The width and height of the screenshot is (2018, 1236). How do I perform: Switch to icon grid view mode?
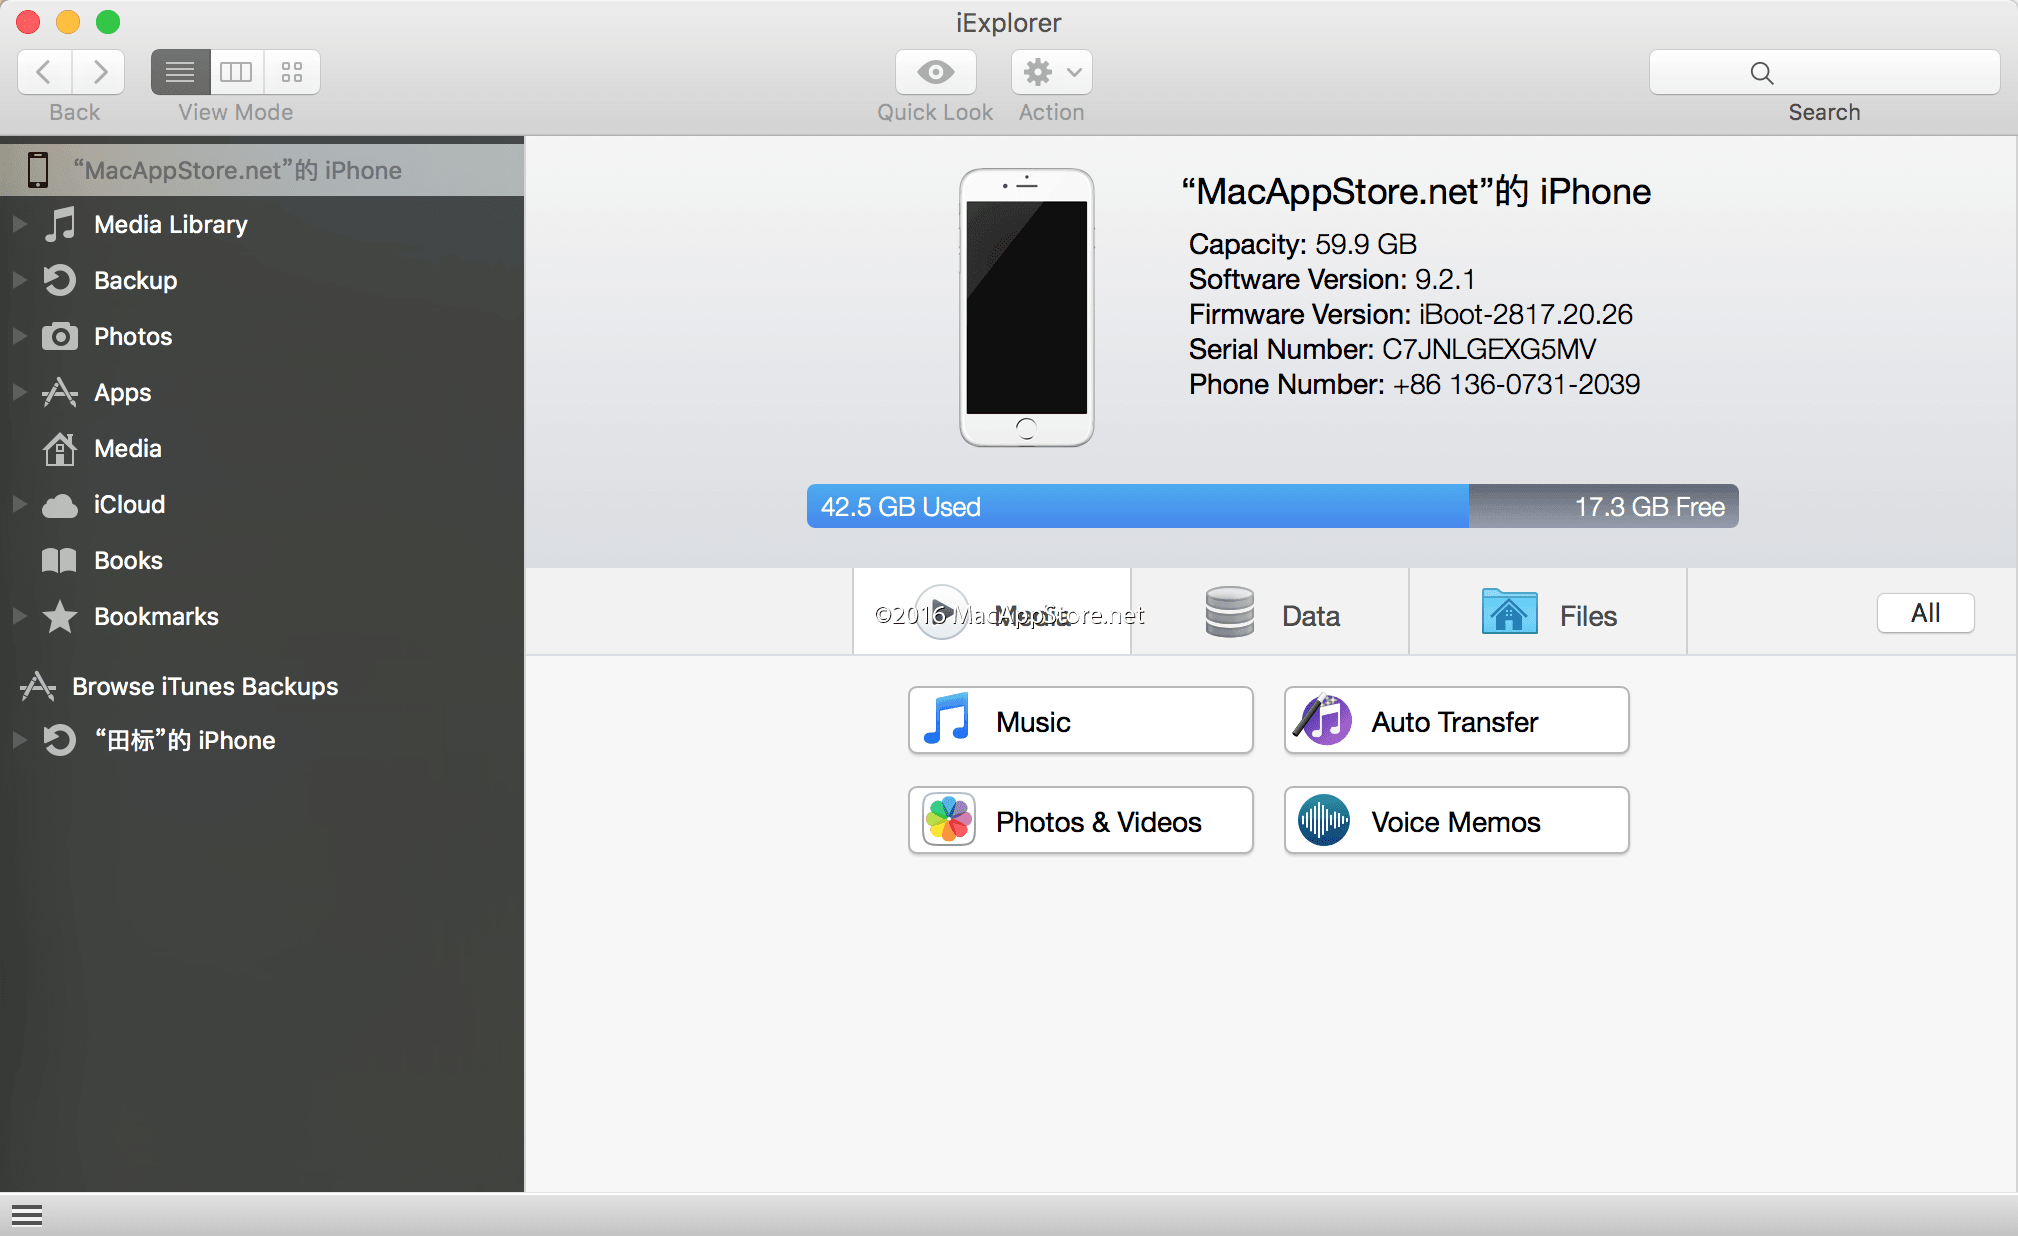(x=292, y=72)
